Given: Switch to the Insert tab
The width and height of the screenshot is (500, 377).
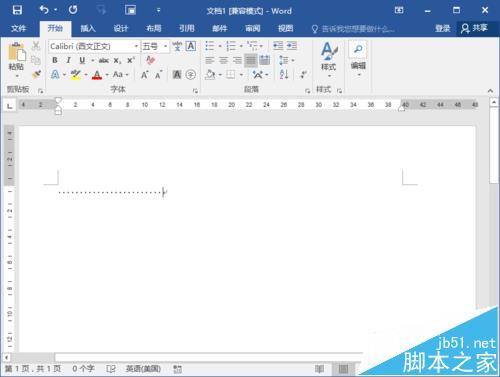Looking at the screenshot, I should [x=88, y=28].
